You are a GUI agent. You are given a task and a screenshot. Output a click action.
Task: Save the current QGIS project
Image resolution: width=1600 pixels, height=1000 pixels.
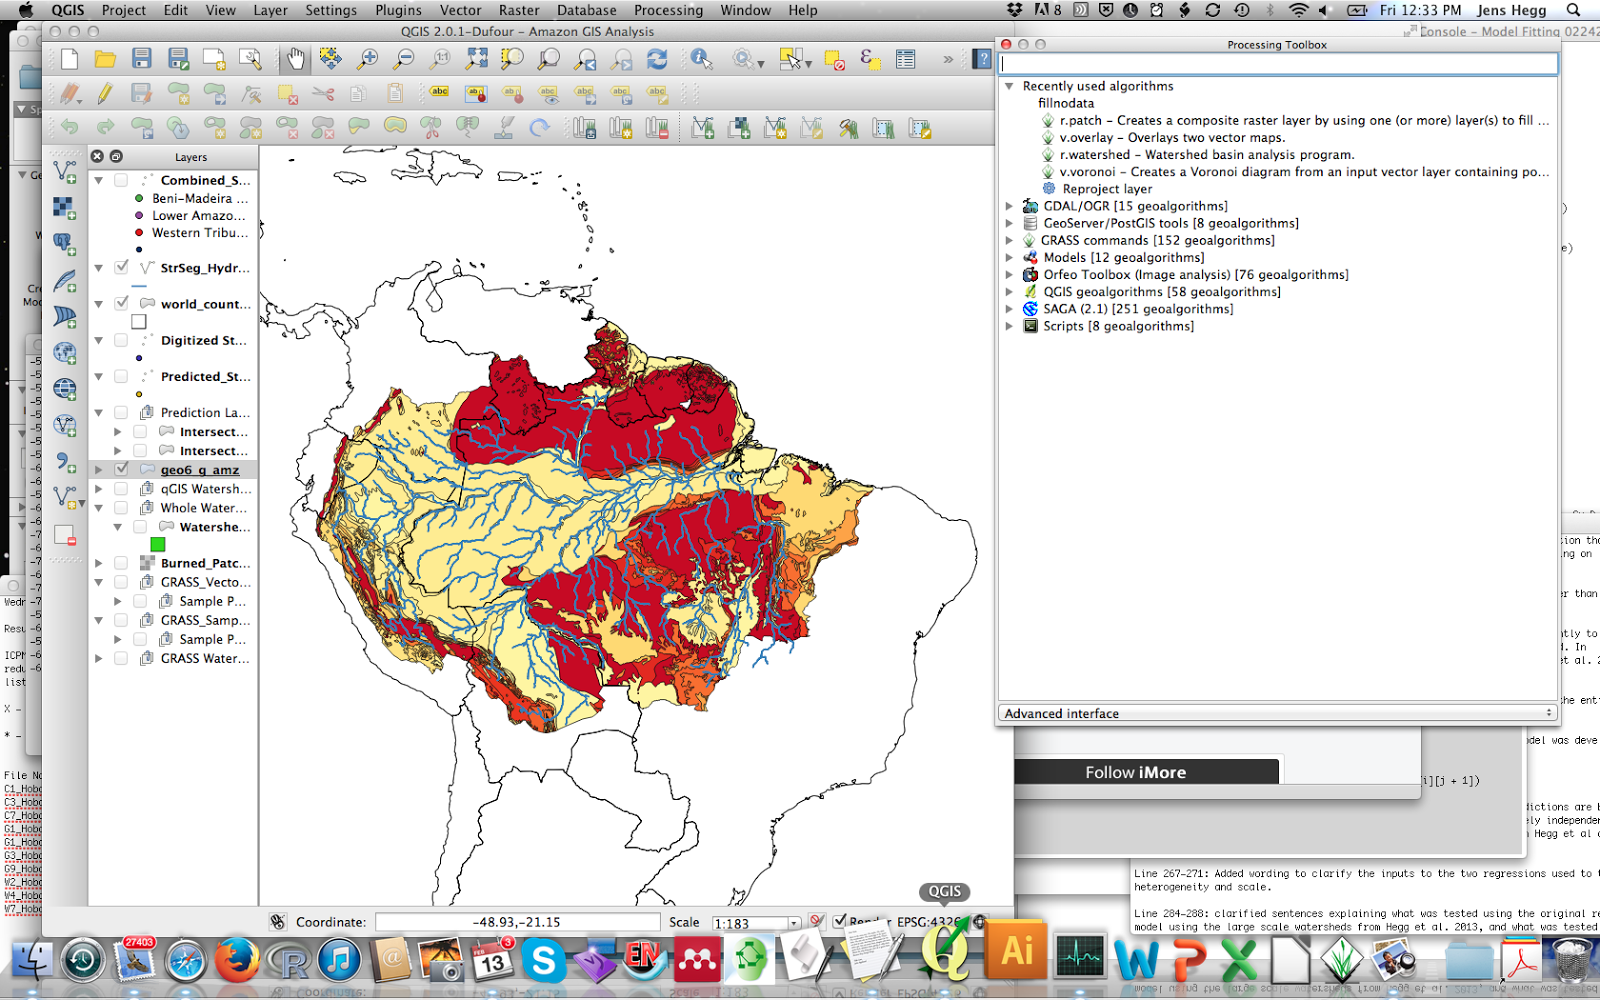[x=141, y=59]
